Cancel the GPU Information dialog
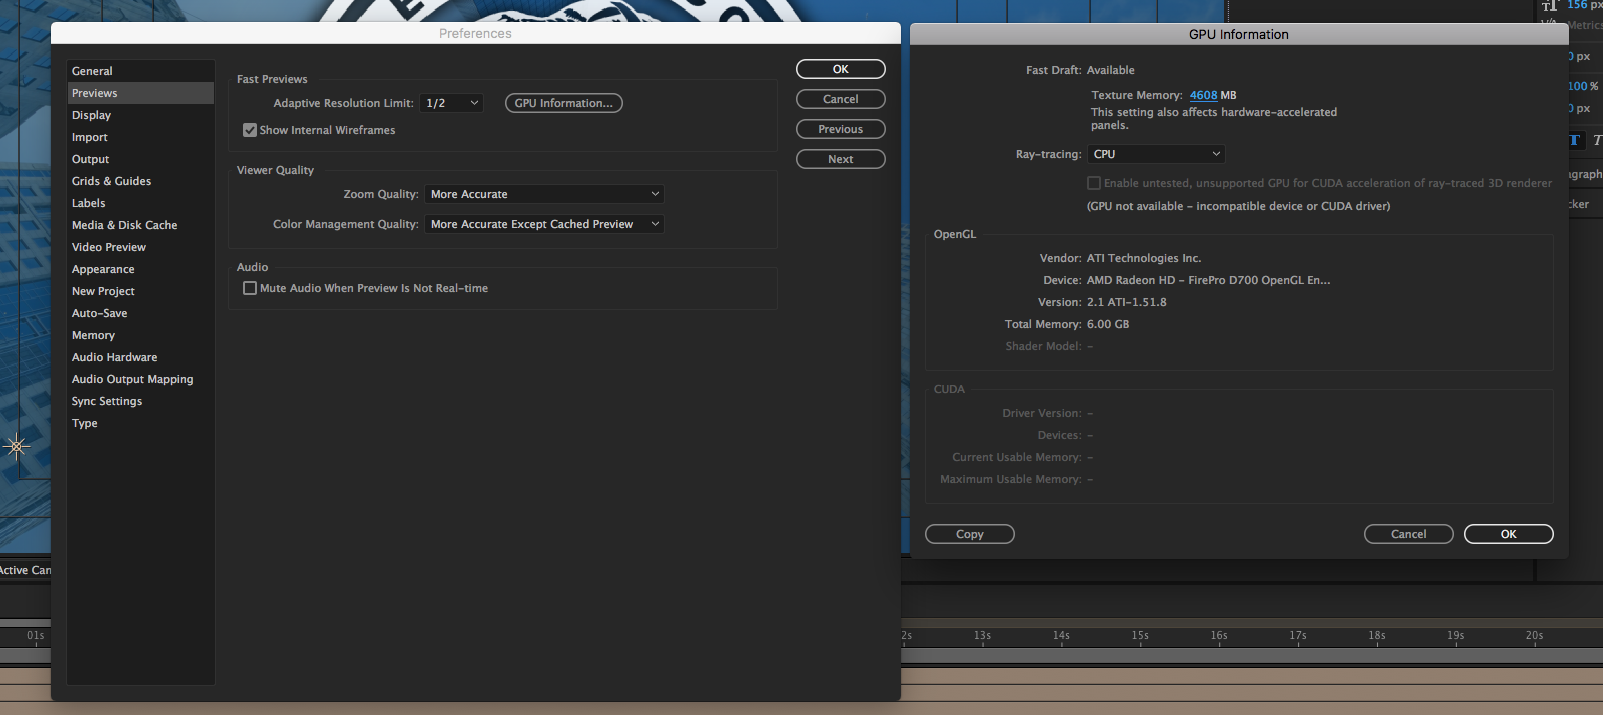This screenshot has width=1603, height=715. (1409, 534)
